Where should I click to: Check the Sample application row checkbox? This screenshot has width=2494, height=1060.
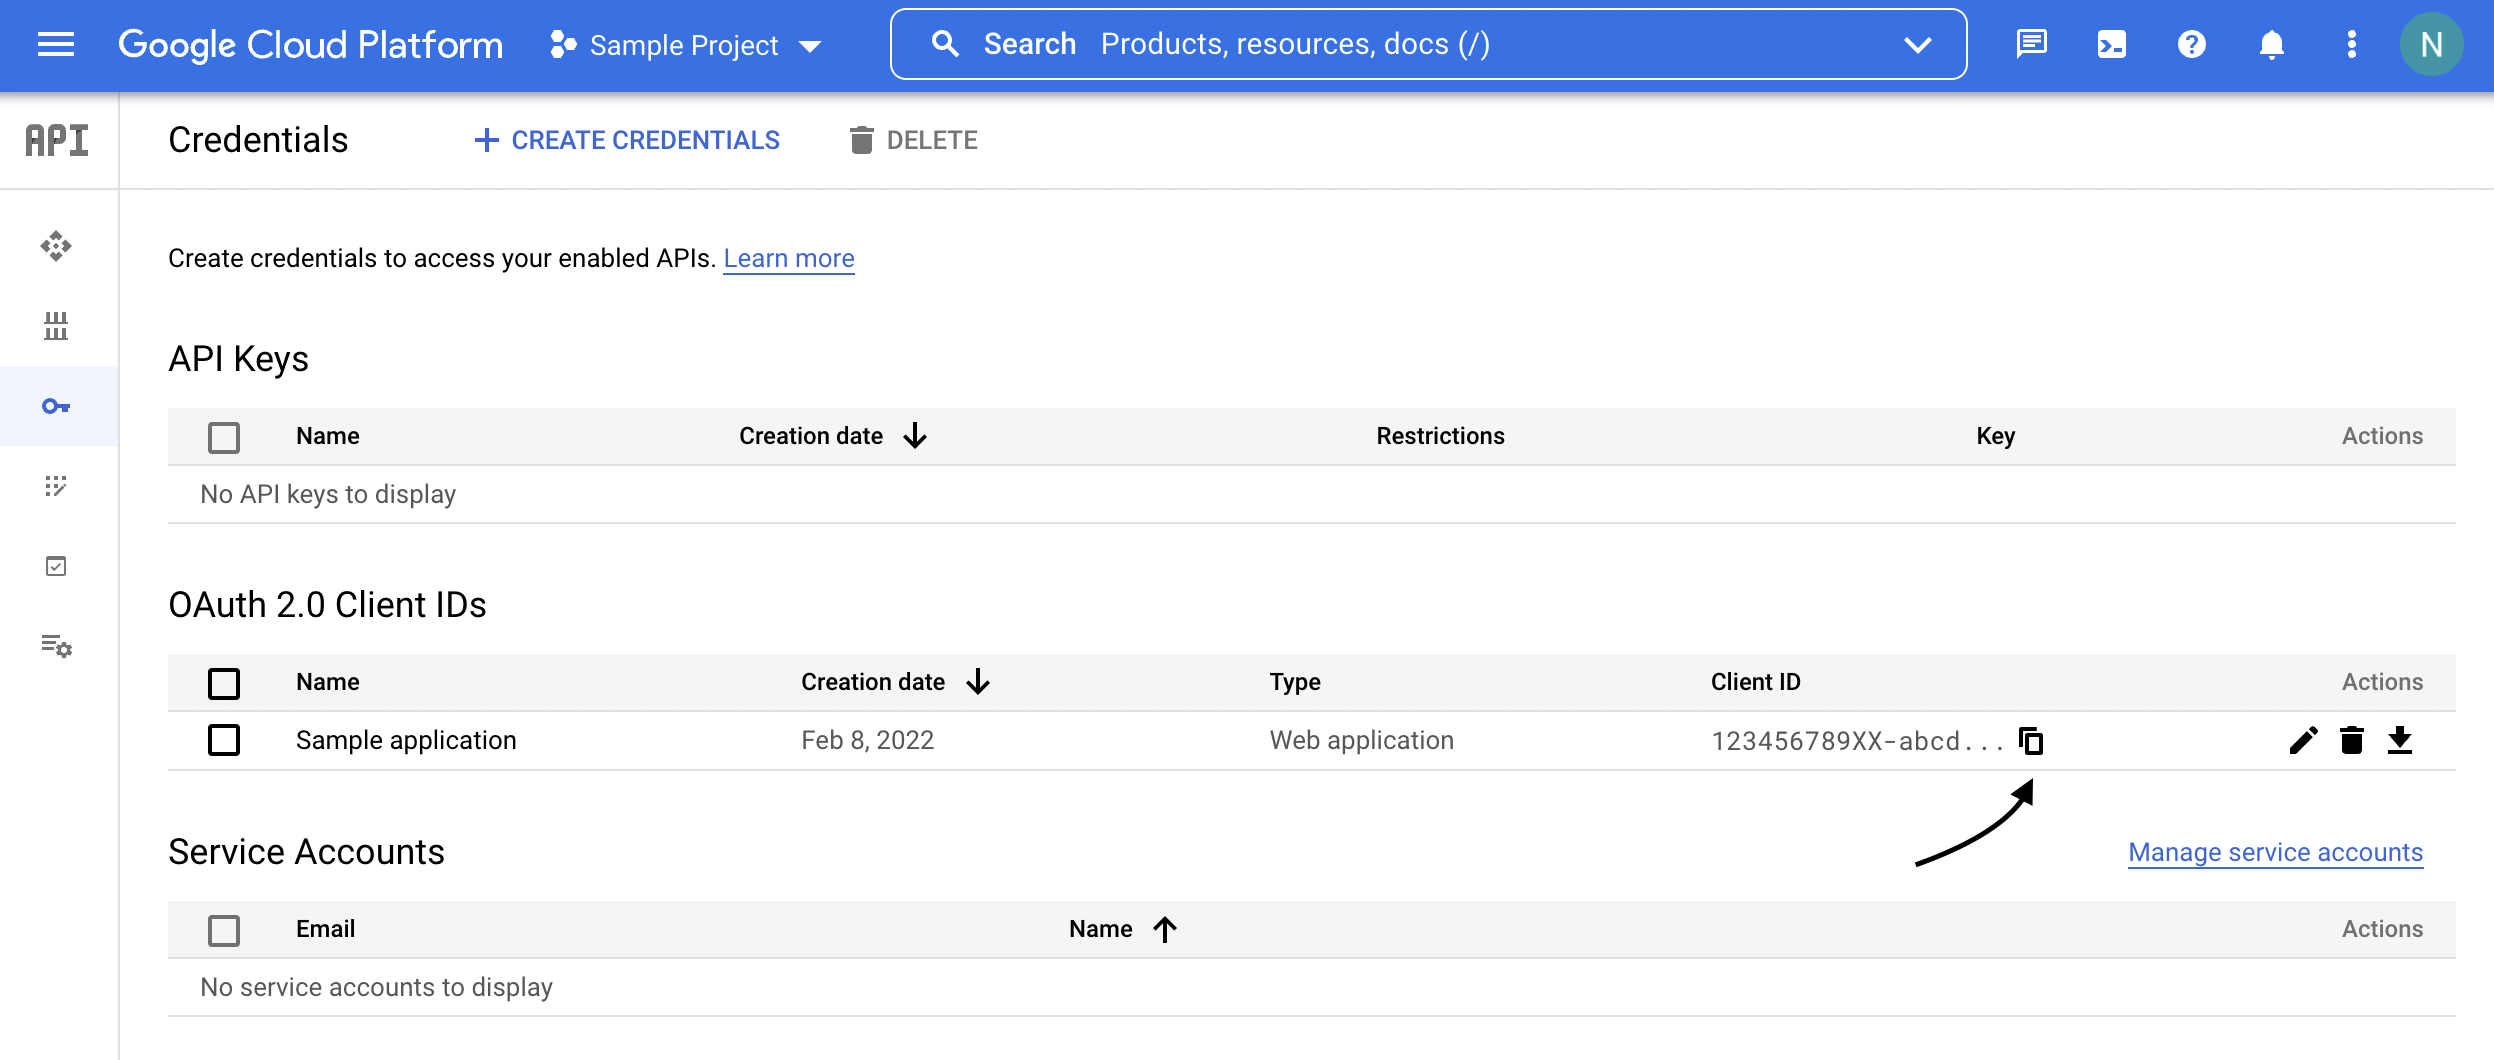coord(224,740)
